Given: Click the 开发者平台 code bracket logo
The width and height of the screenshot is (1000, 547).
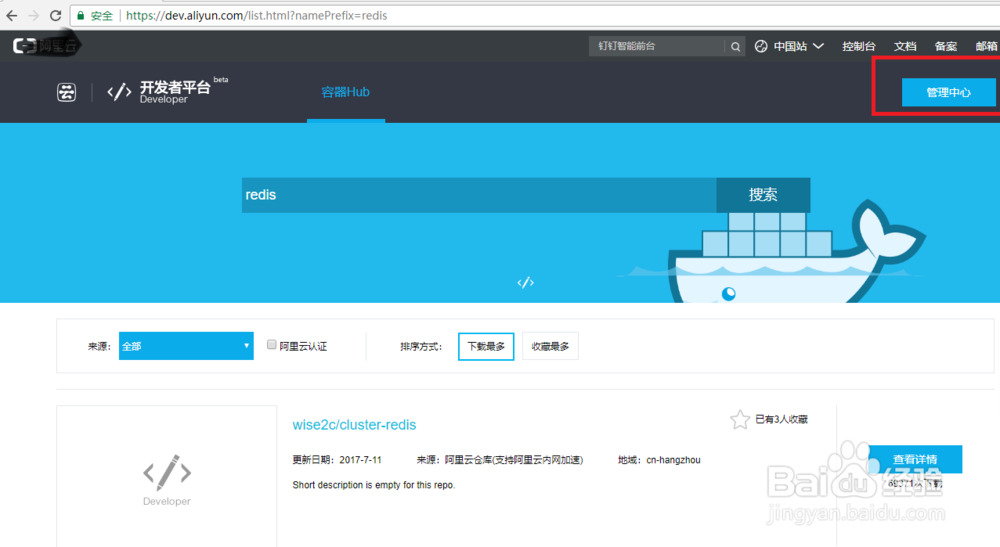Looking at the screenshot, I should (119, 92).
